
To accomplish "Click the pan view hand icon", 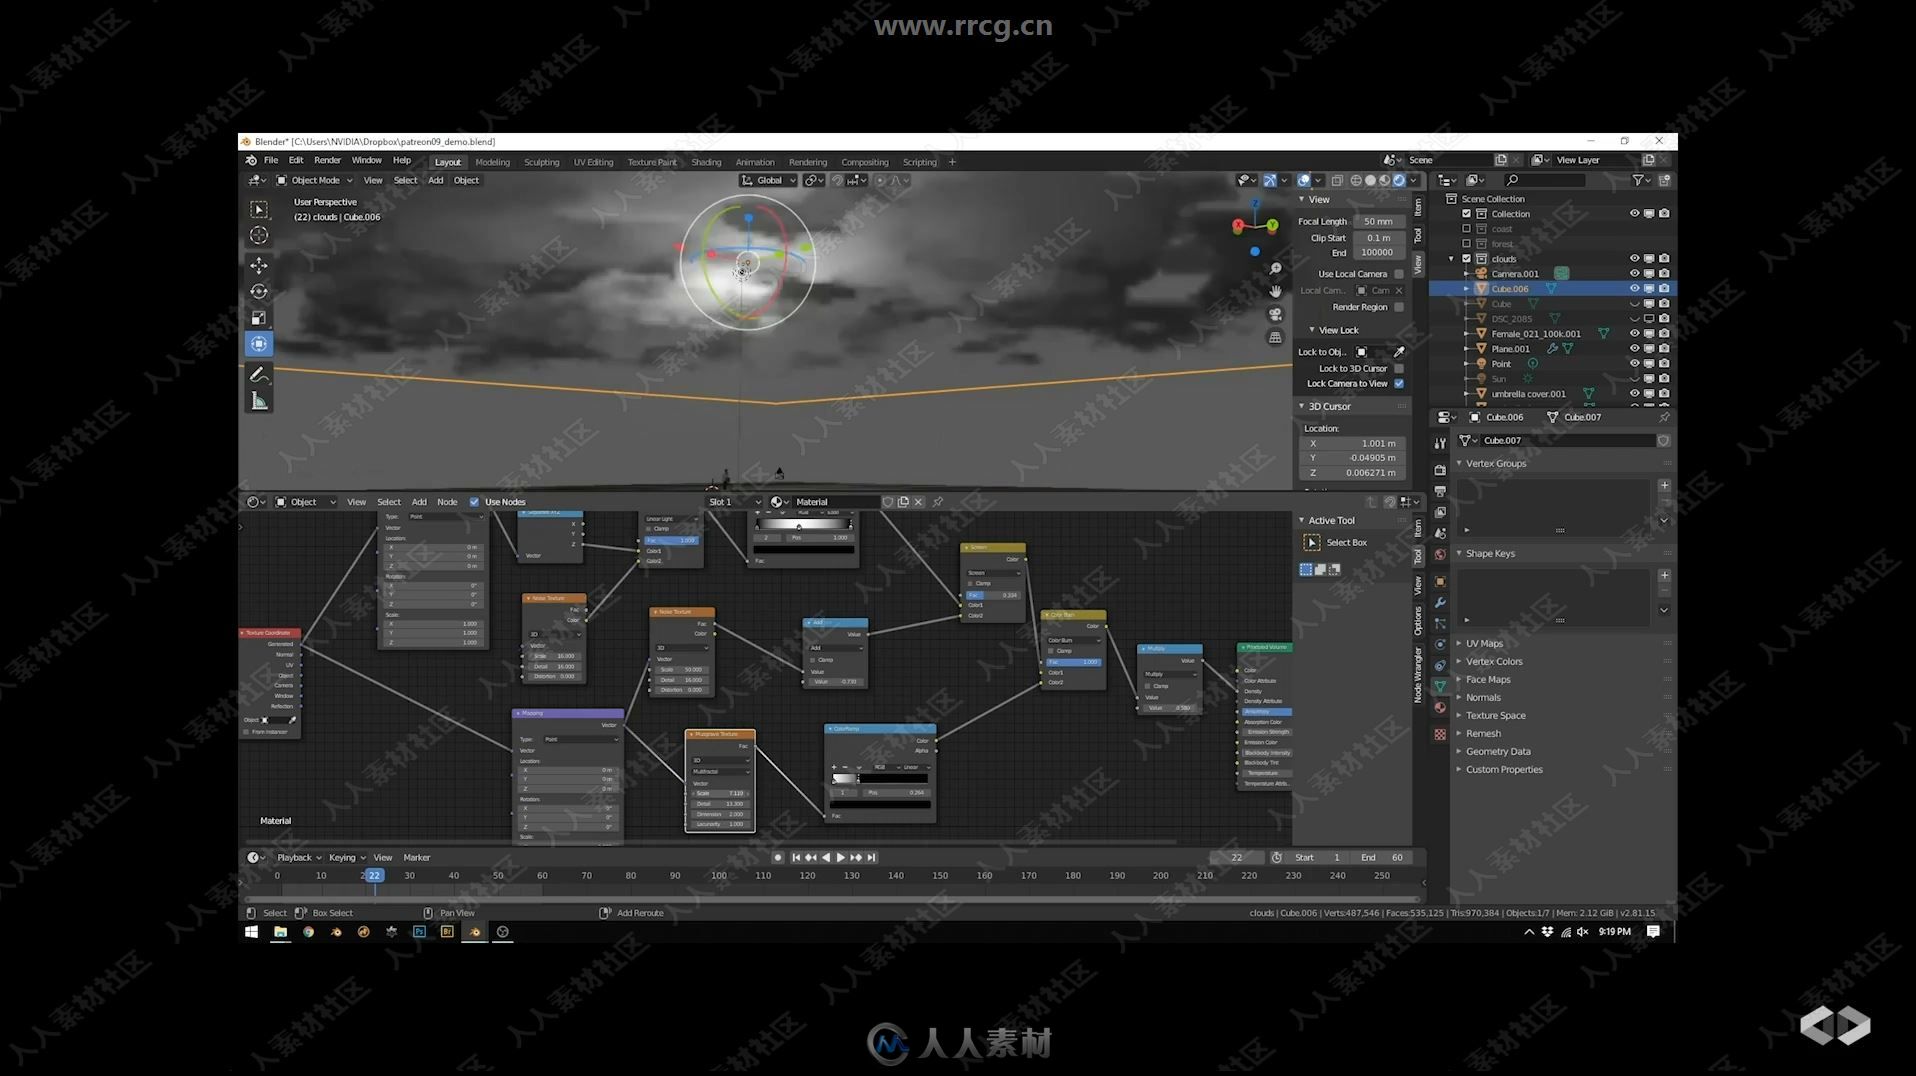I will [1275, 291].
